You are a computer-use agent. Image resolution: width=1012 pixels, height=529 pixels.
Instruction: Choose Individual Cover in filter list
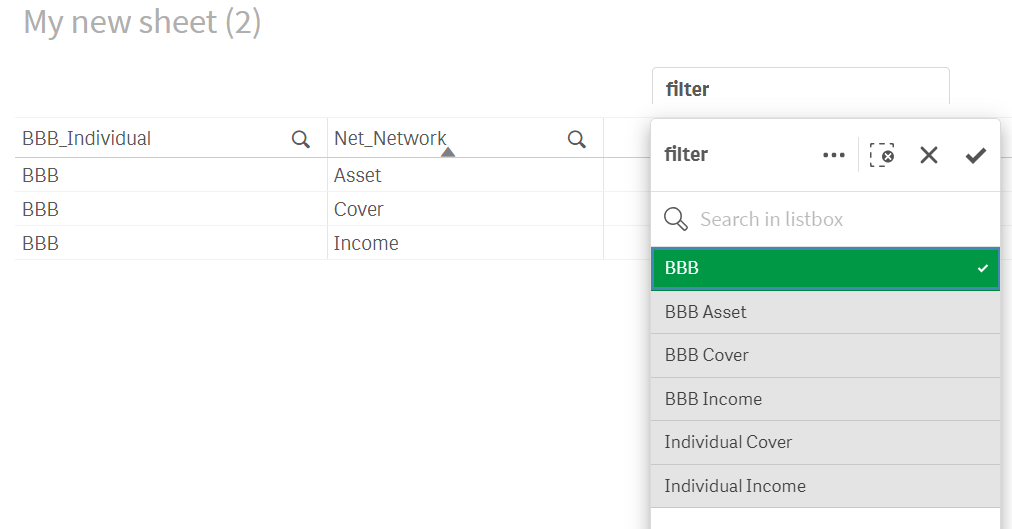825,442
